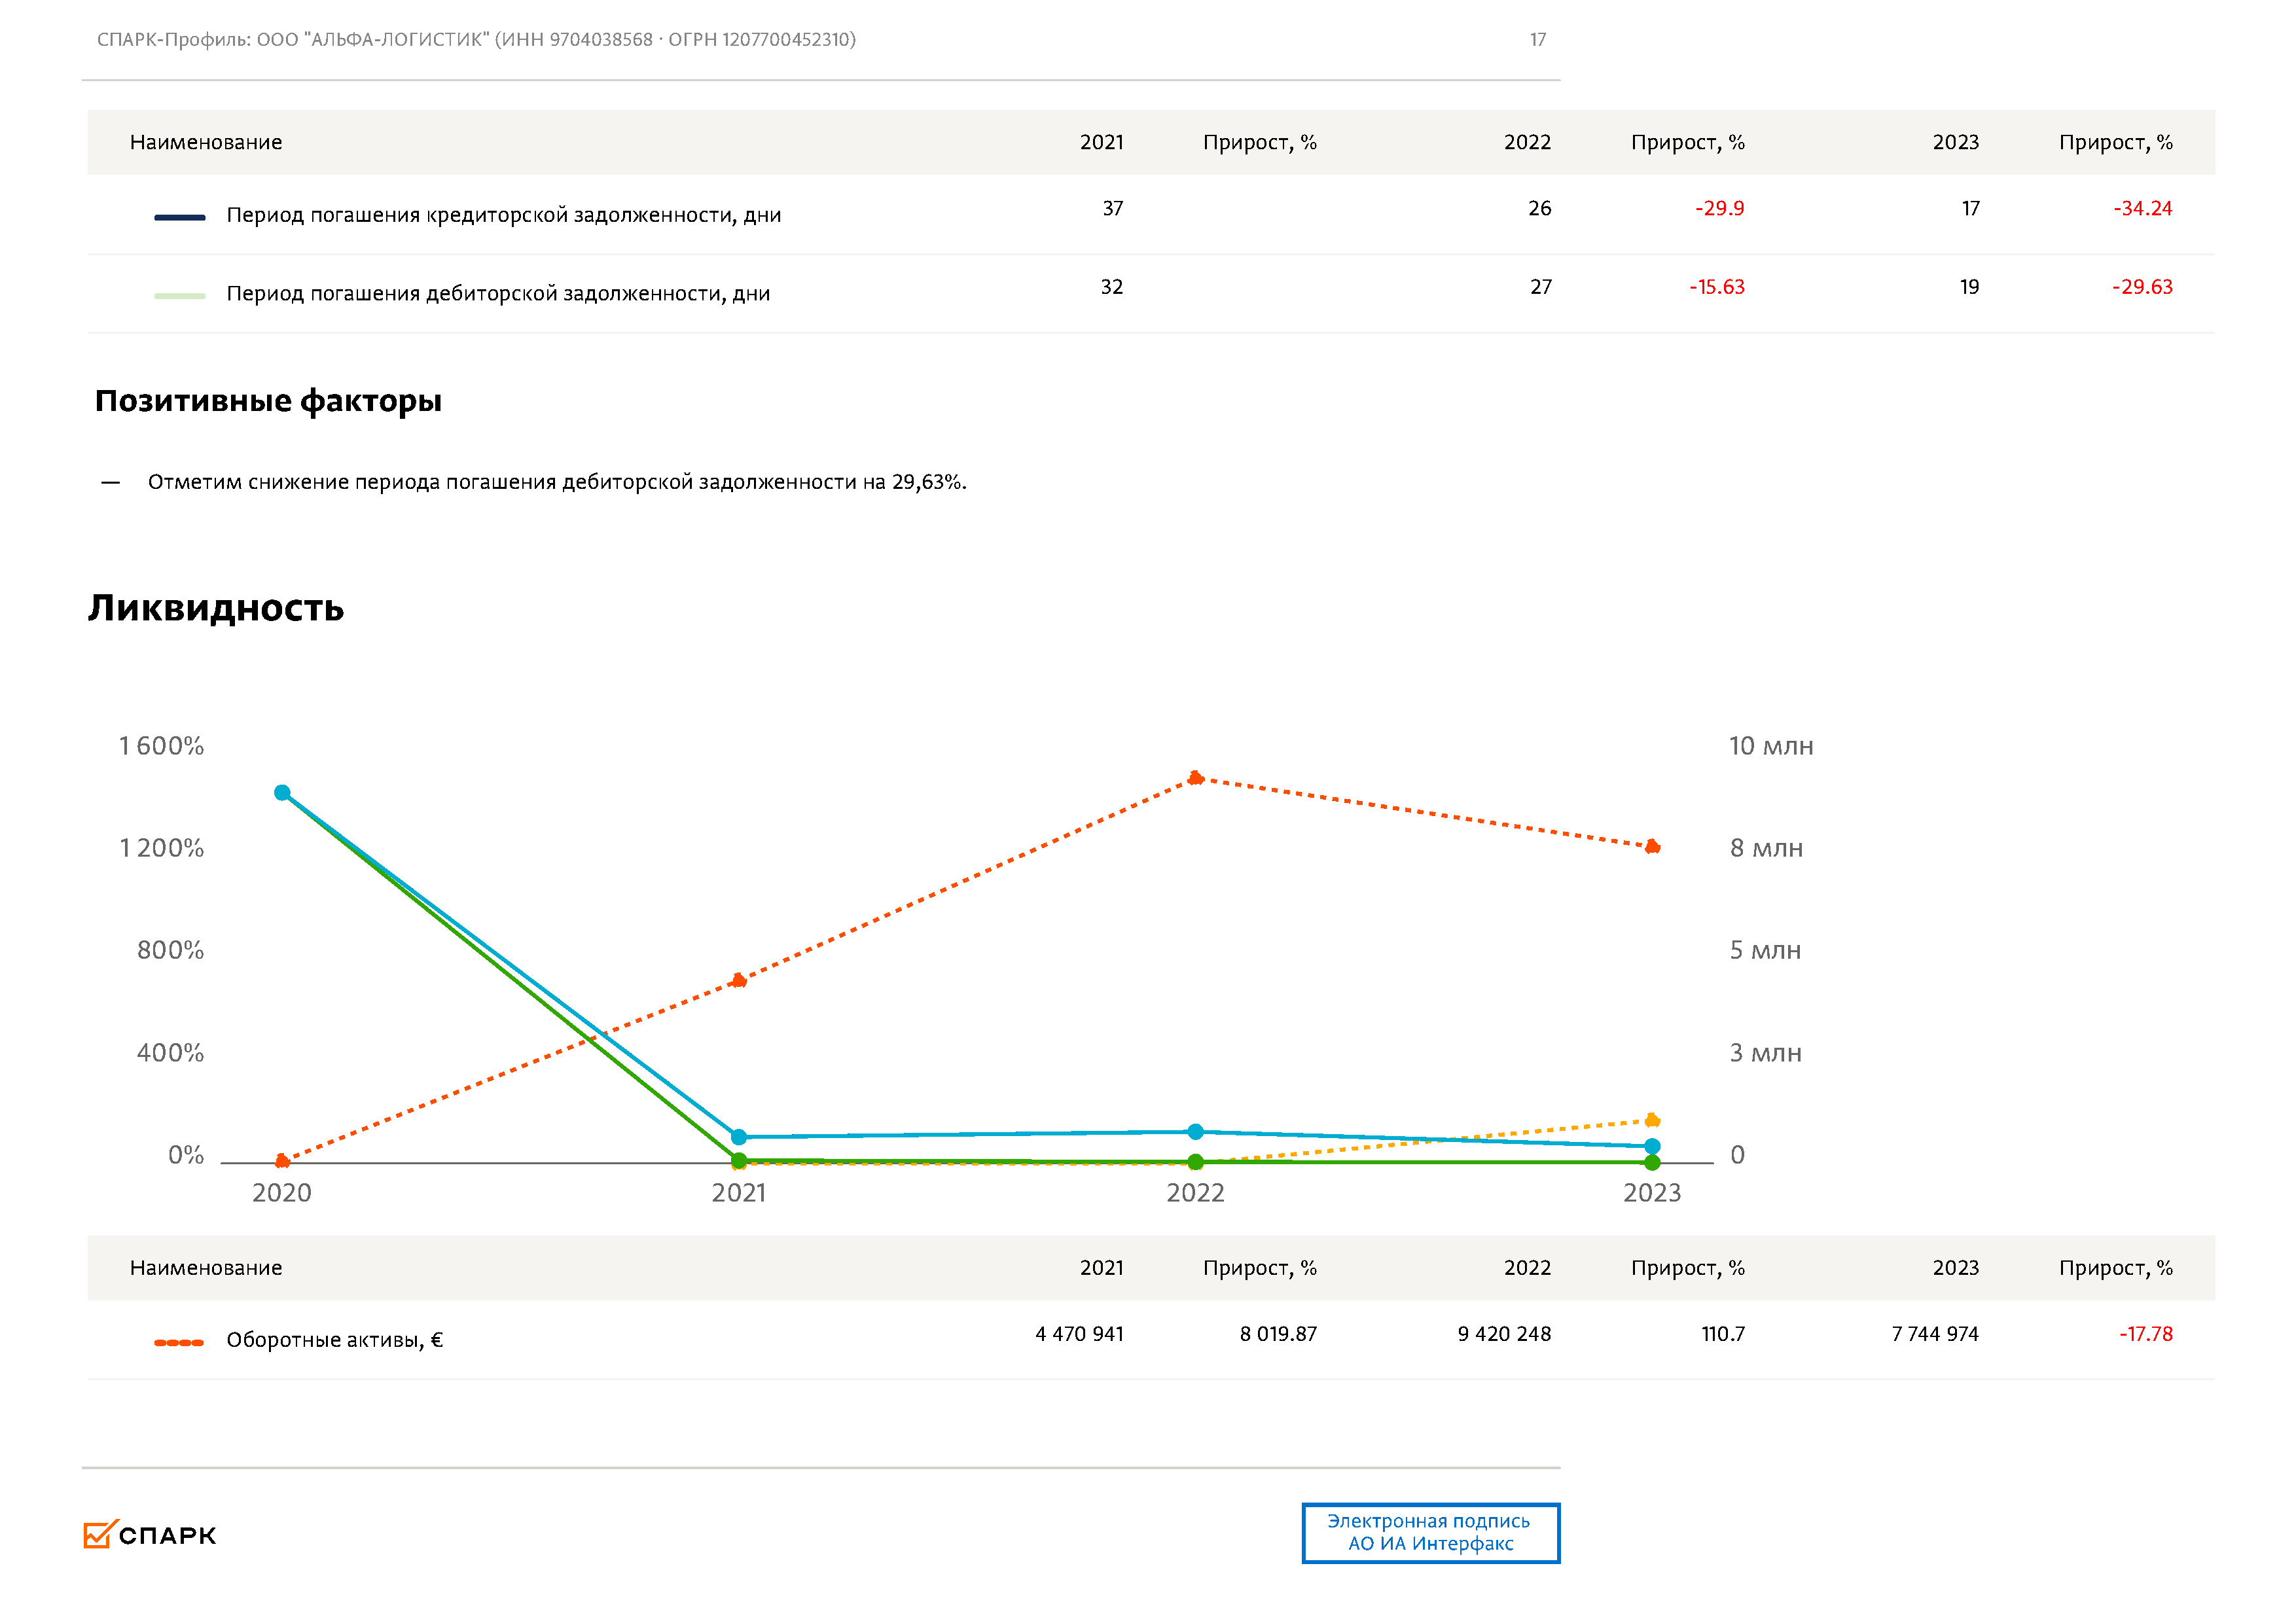Click the light green дебиторской задолженности legend swatch
The height and width of the screenshot is (1623, 2296).
179,296
